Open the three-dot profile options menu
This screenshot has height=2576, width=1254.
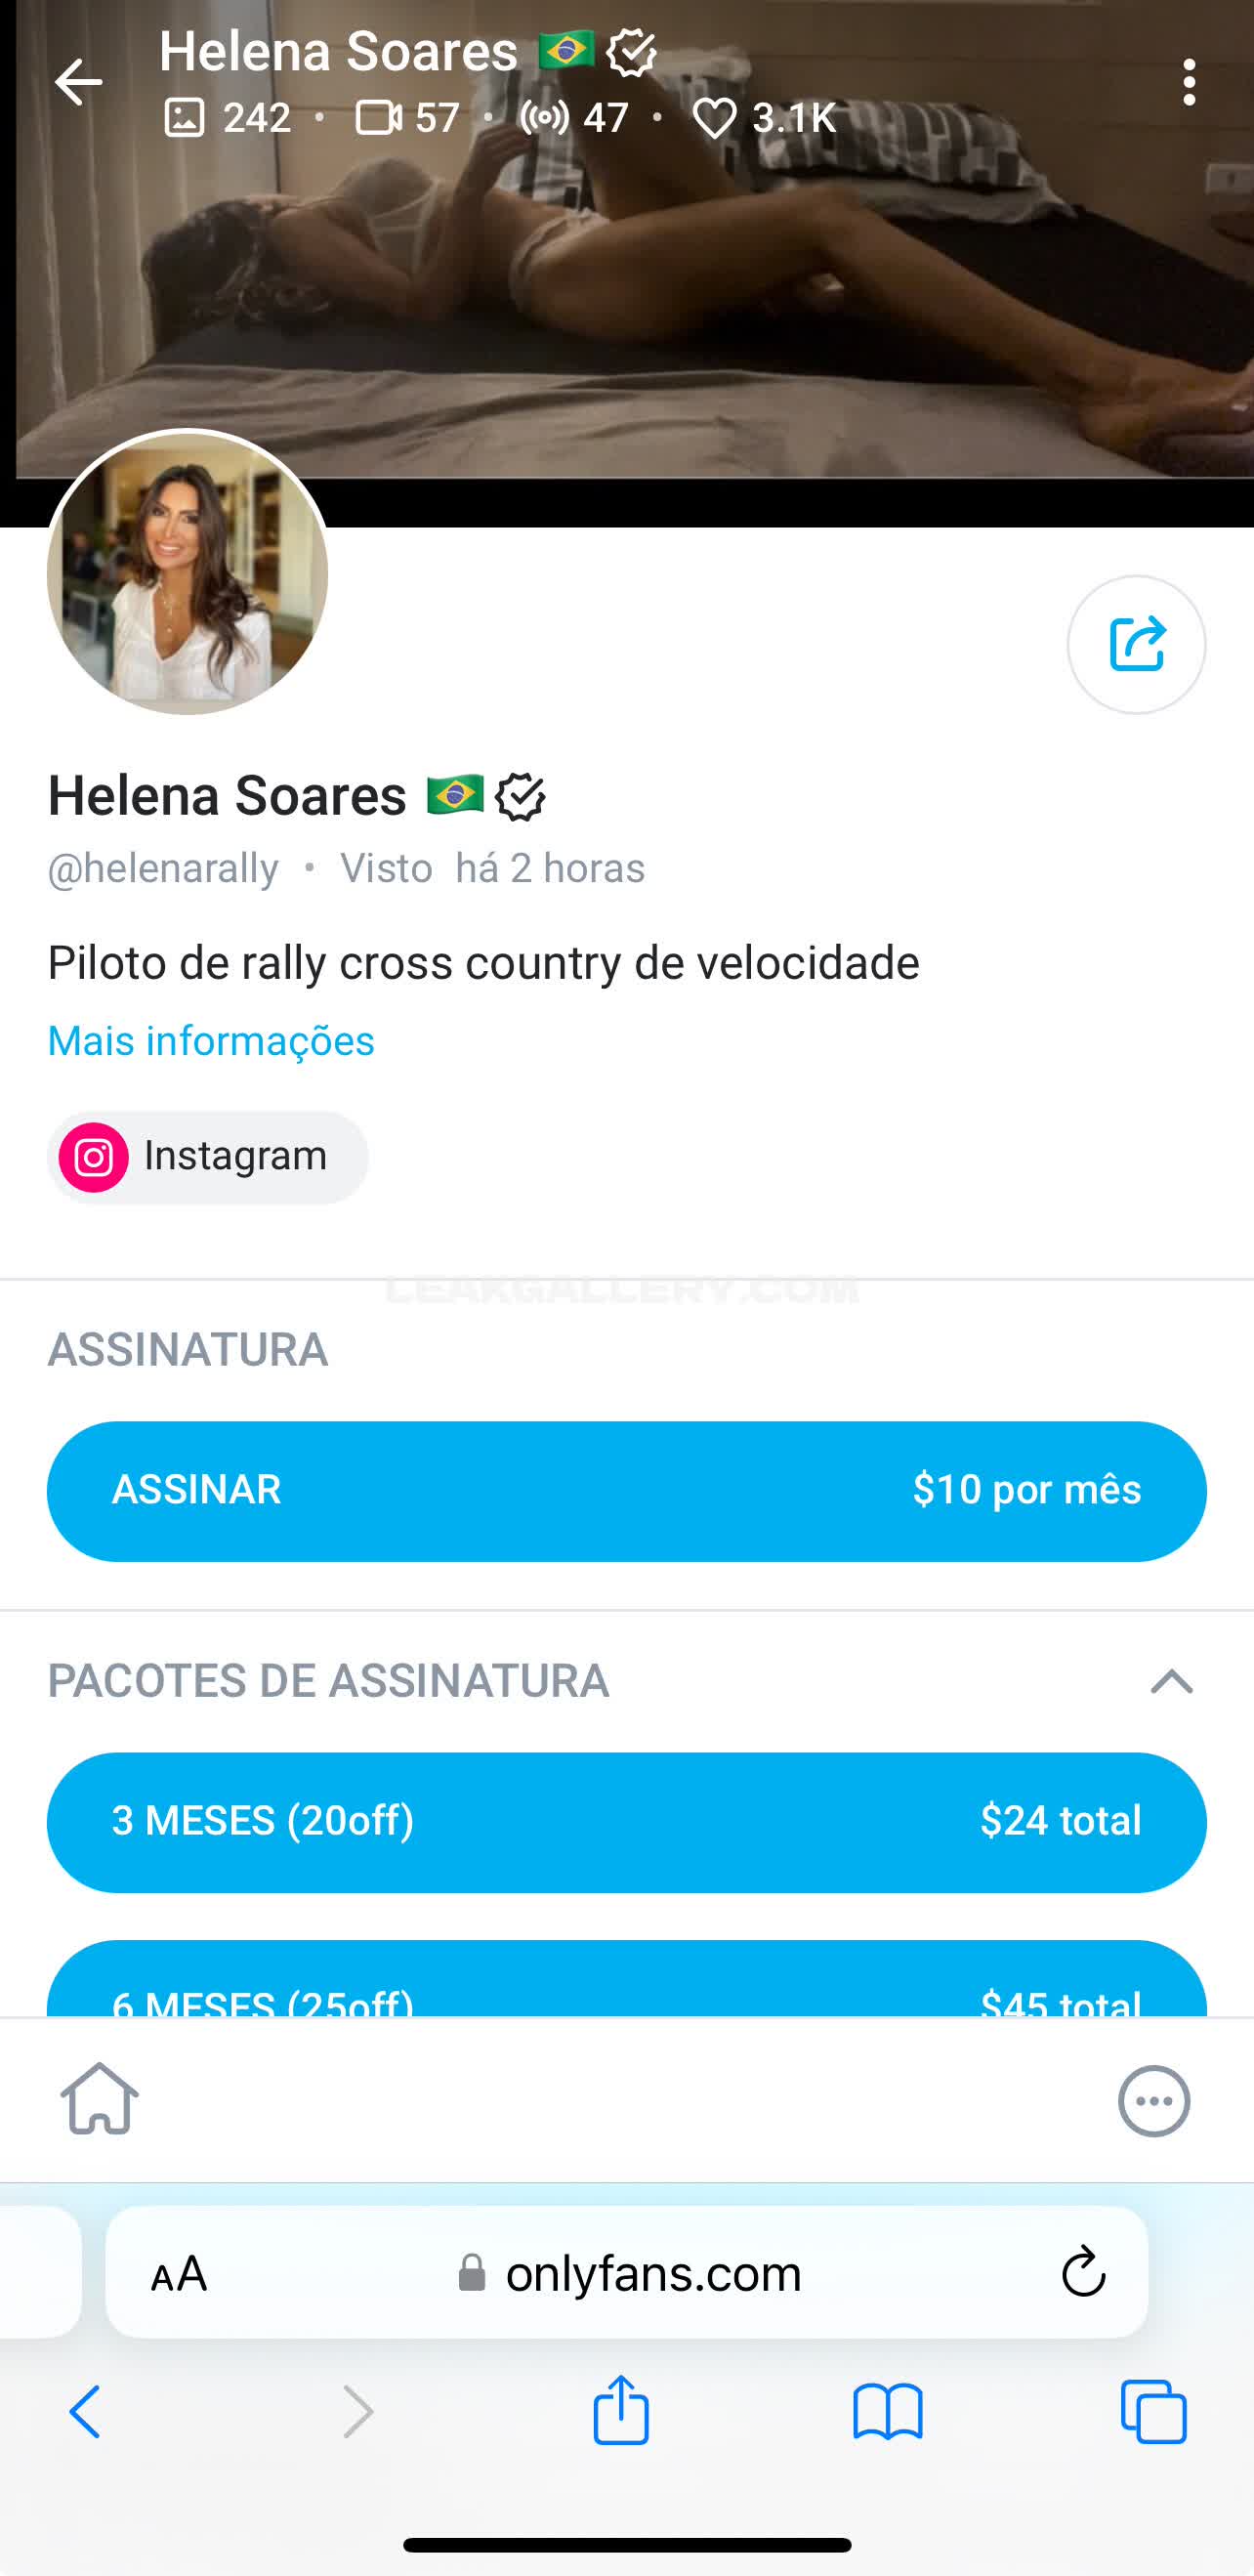pyautogui.click(x=1188, y=82)
